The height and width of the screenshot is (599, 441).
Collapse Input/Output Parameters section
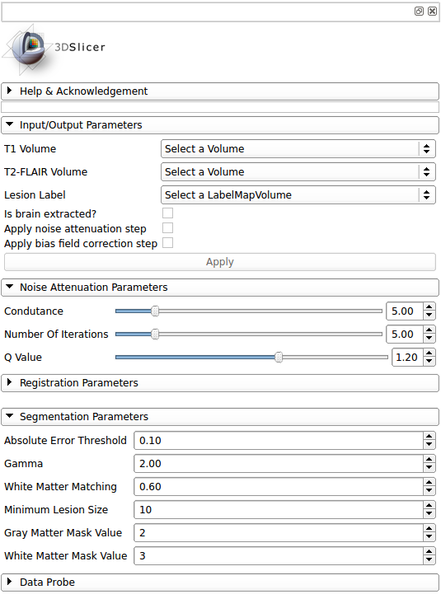220,125
